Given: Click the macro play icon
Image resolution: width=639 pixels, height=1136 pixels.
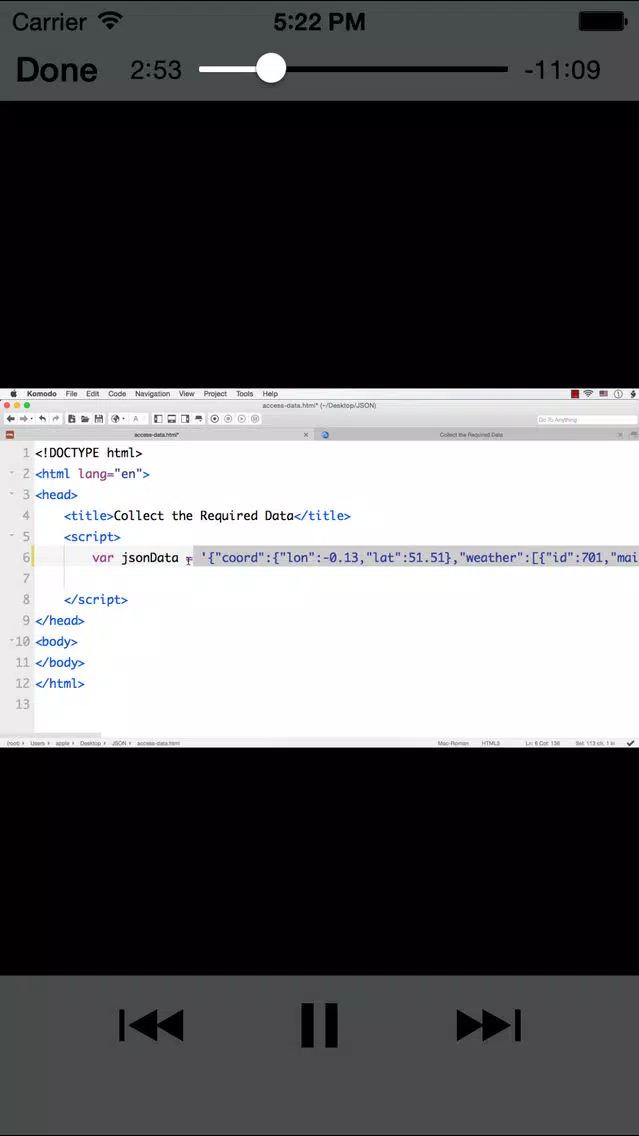Looking at the screenshot, I should tap(241, 419).
